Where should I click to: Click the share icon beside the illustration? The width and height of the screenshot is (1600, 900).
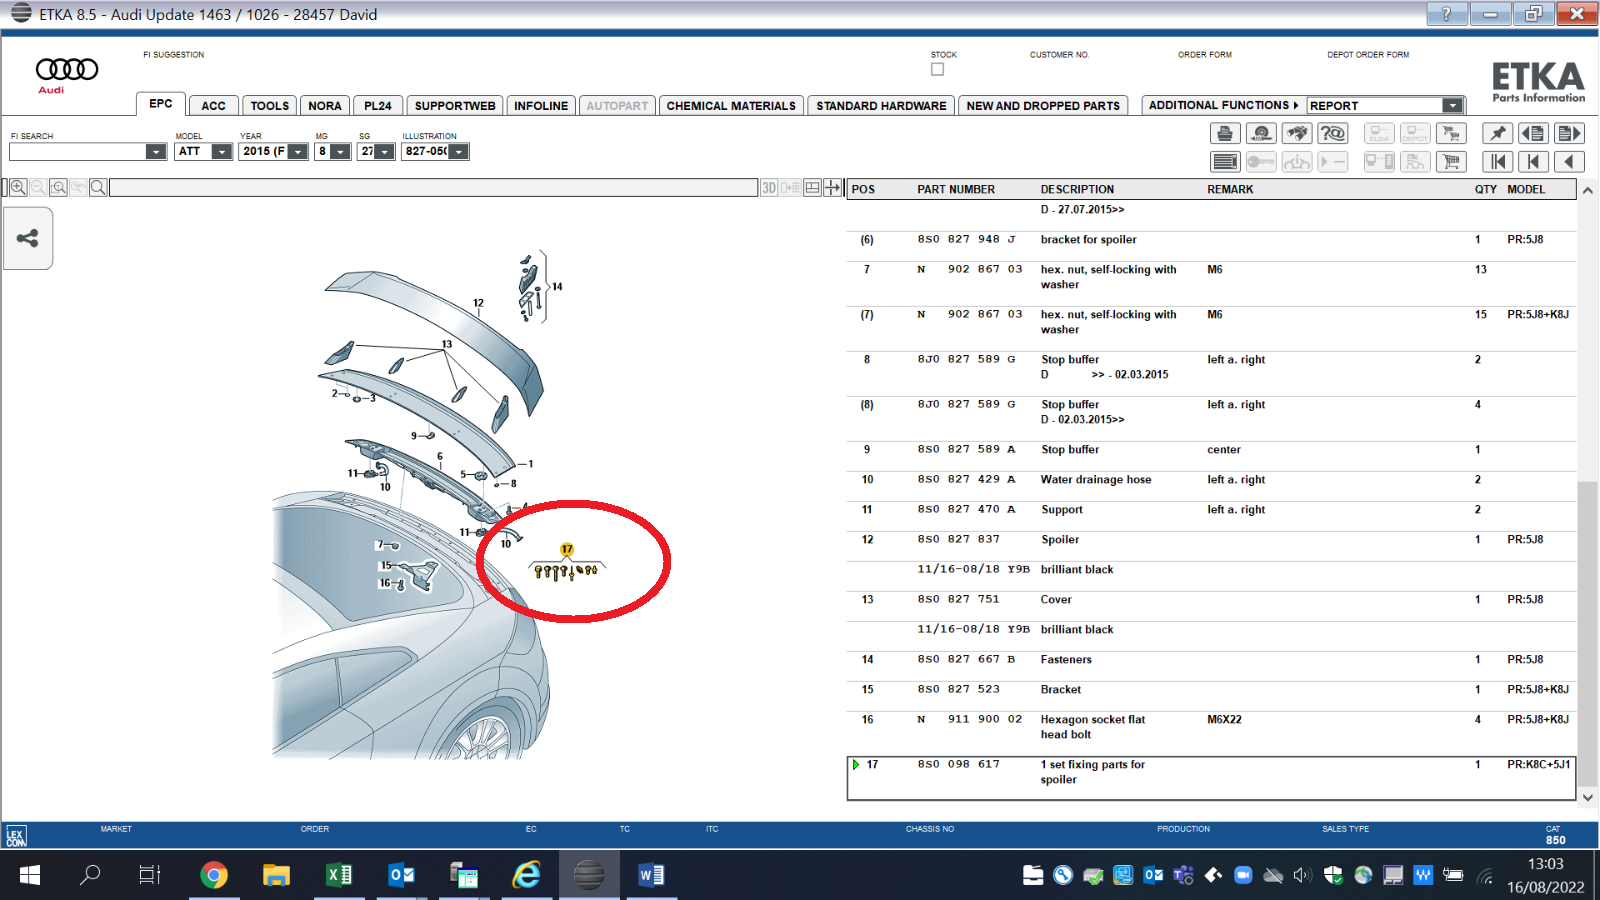pyautogui.click(x=28, y=238)
